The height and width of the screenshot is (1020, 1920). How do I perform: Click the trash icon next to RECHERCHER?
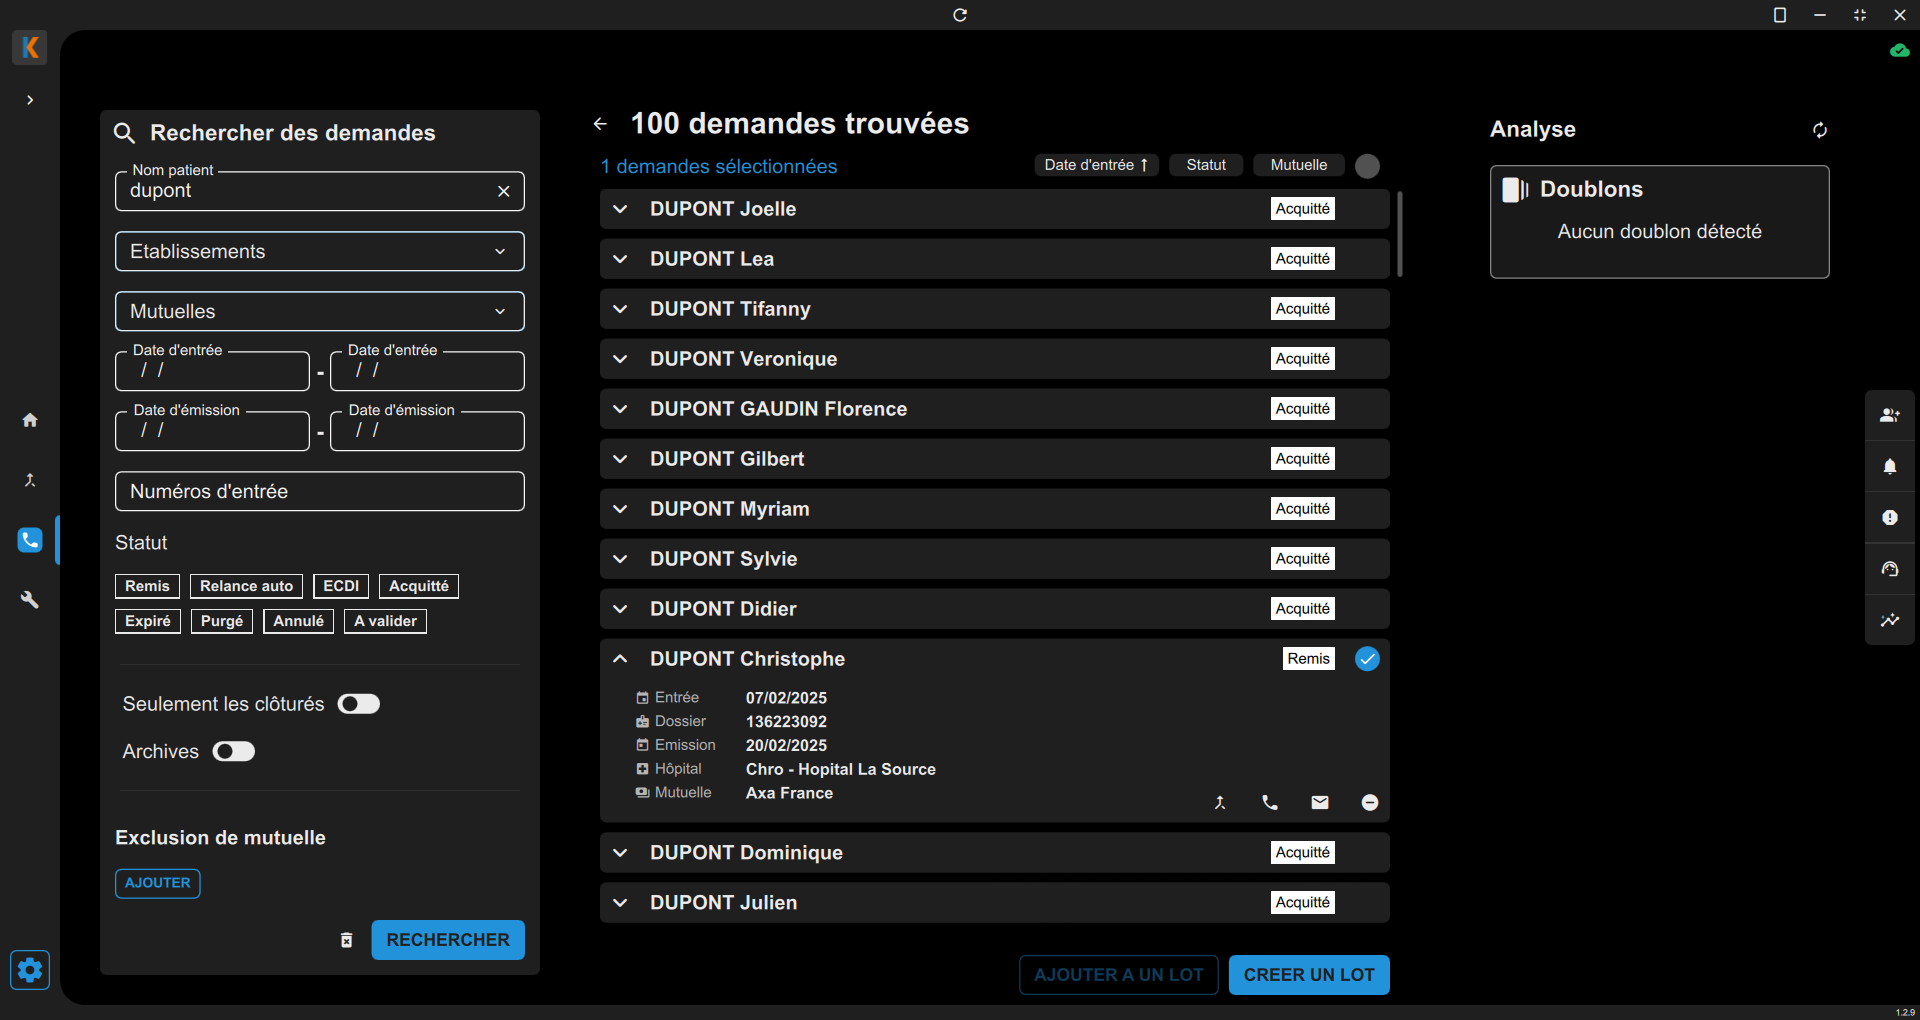coord(346,940)
